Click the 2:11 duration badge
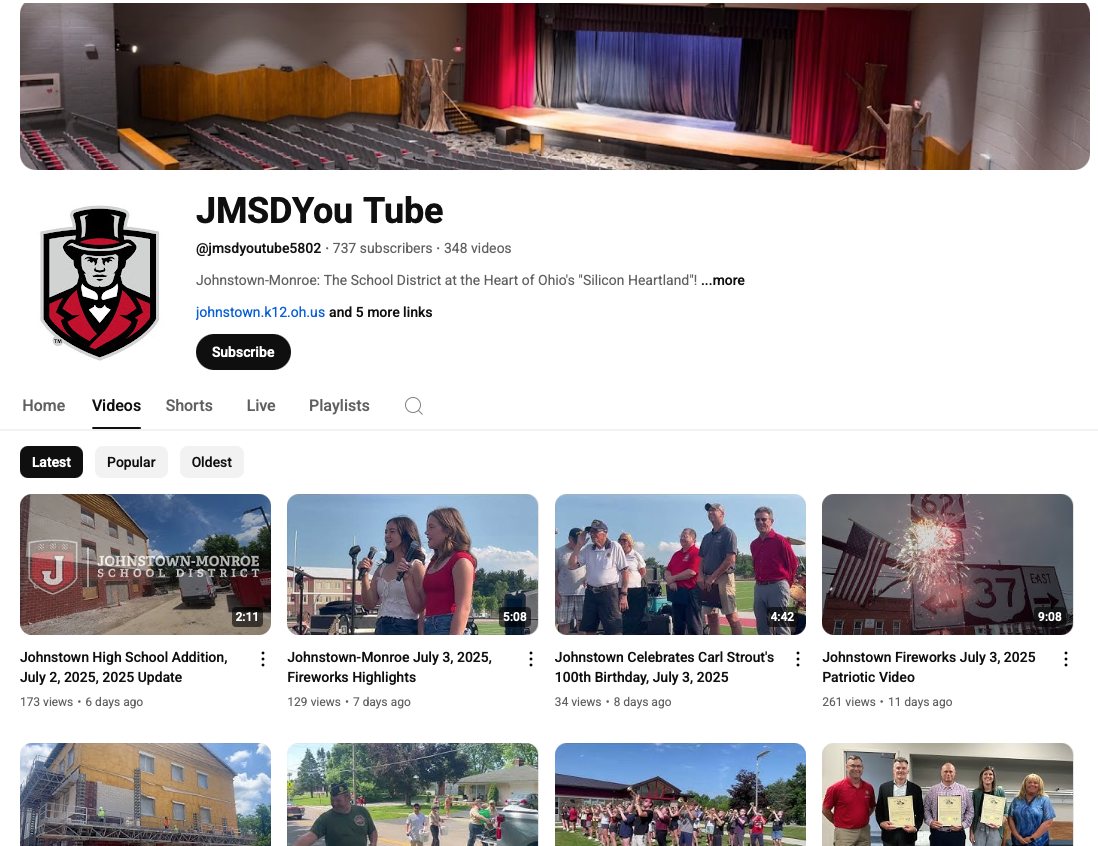This screenshot has width=1098, height=846. pyautogui.click(x=246, y=617)
